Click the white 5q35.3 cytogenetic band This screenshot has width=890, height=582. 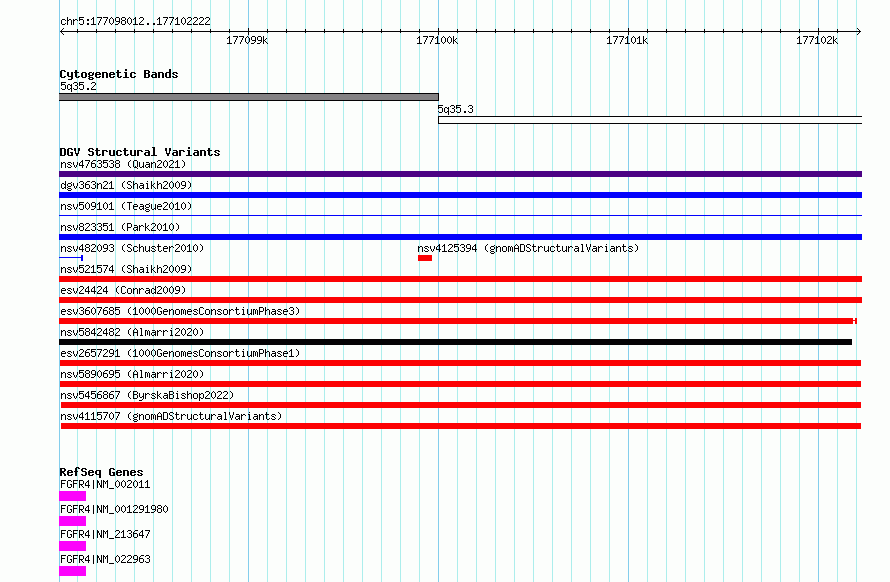coord(650,120)
